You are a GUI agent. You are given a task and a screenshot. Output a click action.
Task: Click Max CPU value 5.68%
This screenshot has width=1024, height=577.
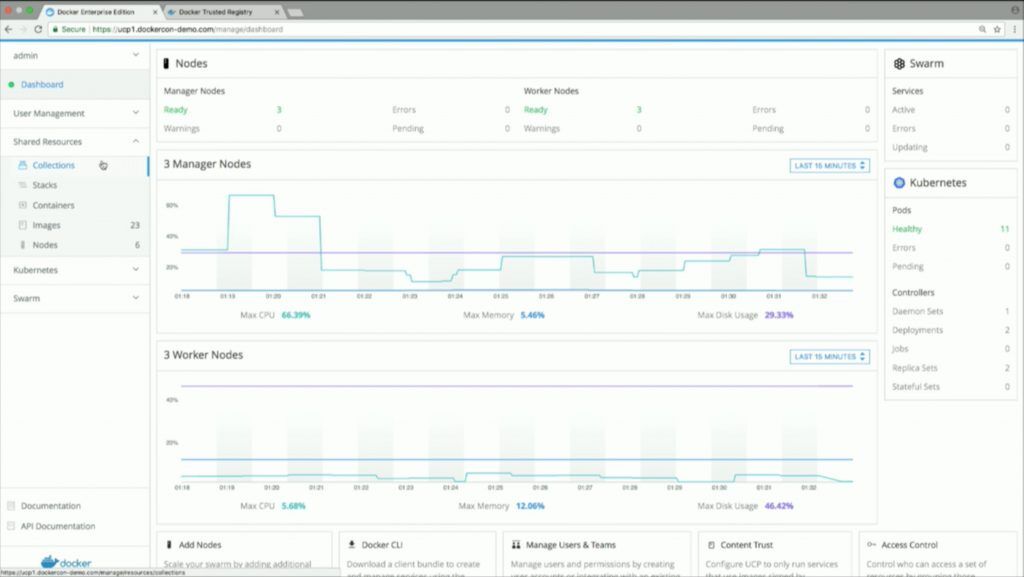click(x=293, y=506)
